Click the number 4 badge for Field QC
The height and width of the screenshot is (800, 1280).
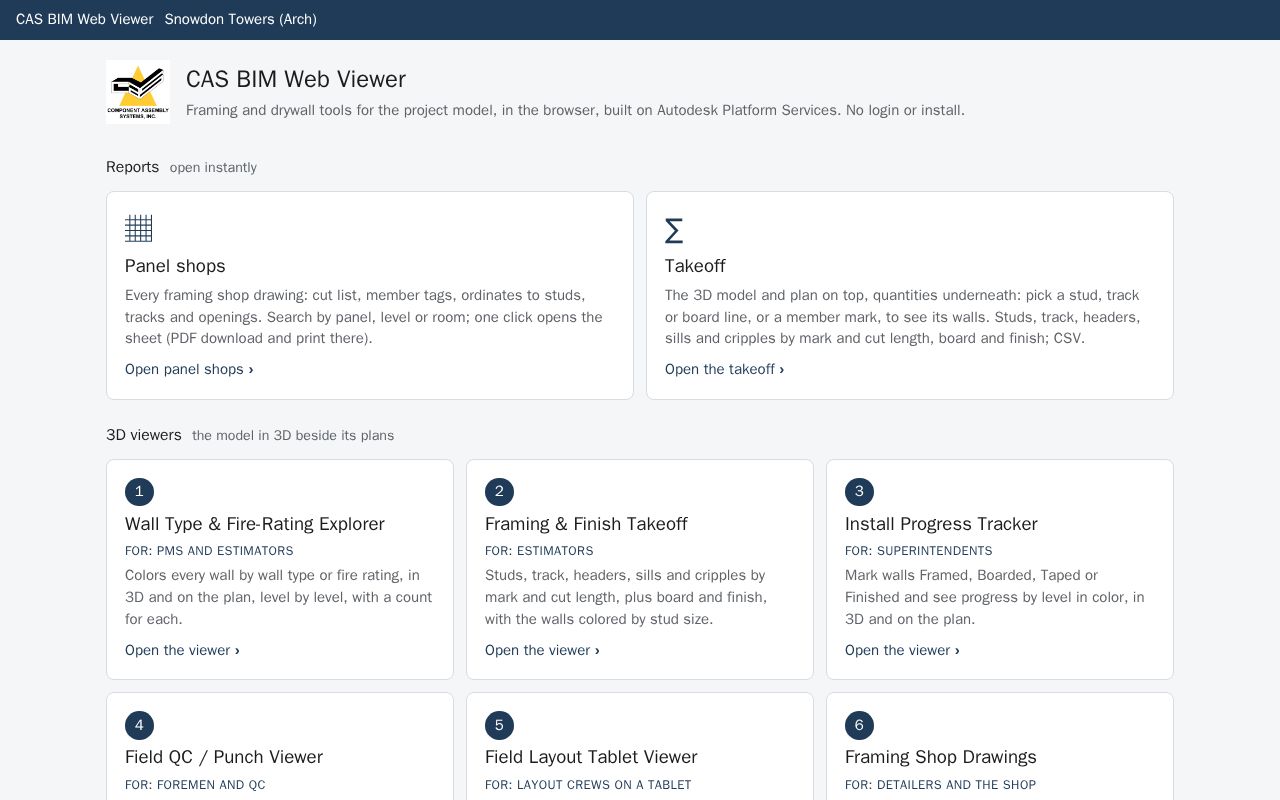pyautogui.click(x=139, y=725)
